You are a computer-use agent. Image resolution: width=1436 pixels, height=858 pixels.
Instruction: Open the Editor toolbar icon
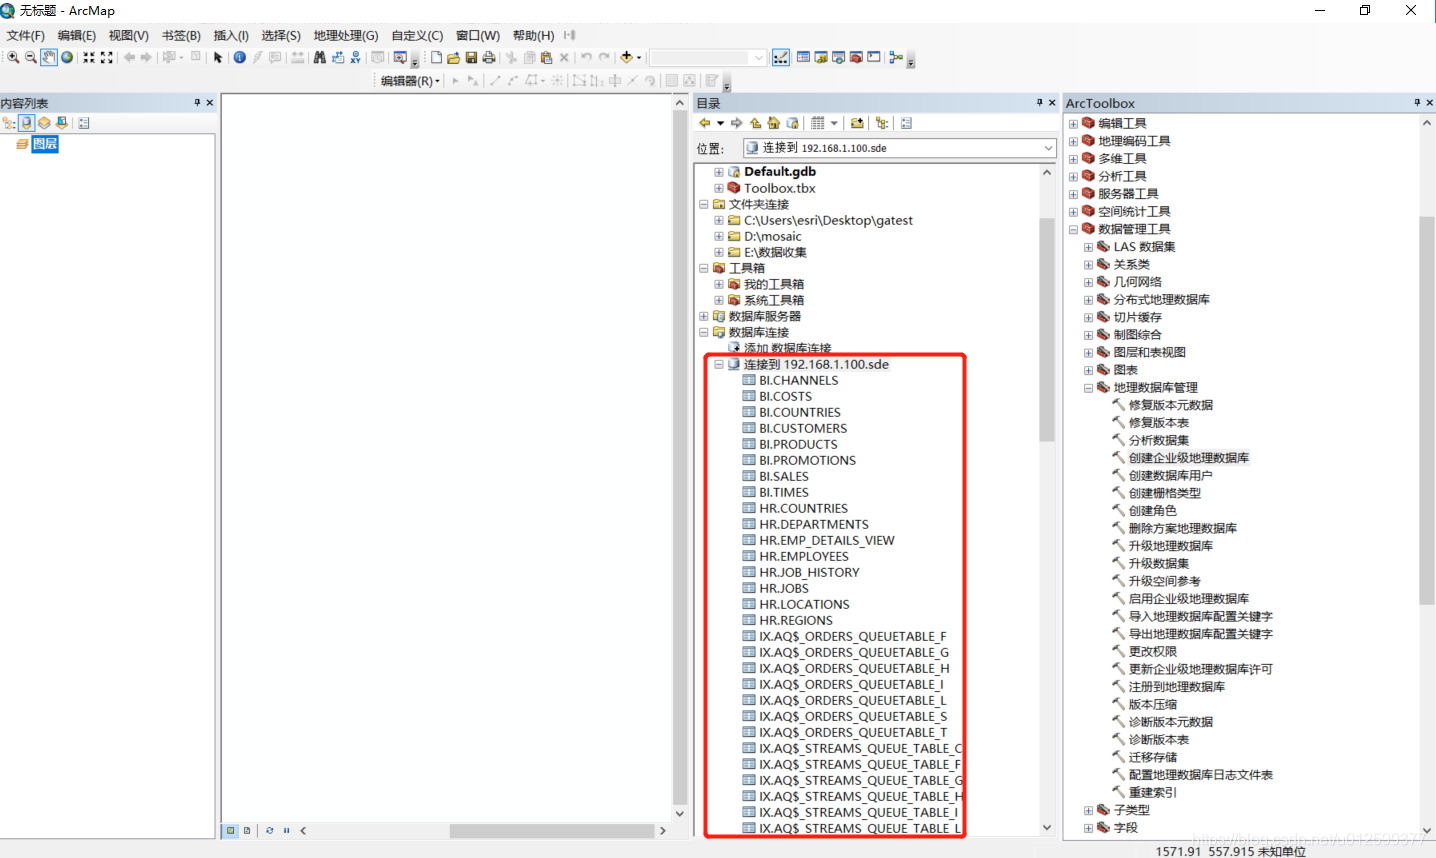[781, 57]
